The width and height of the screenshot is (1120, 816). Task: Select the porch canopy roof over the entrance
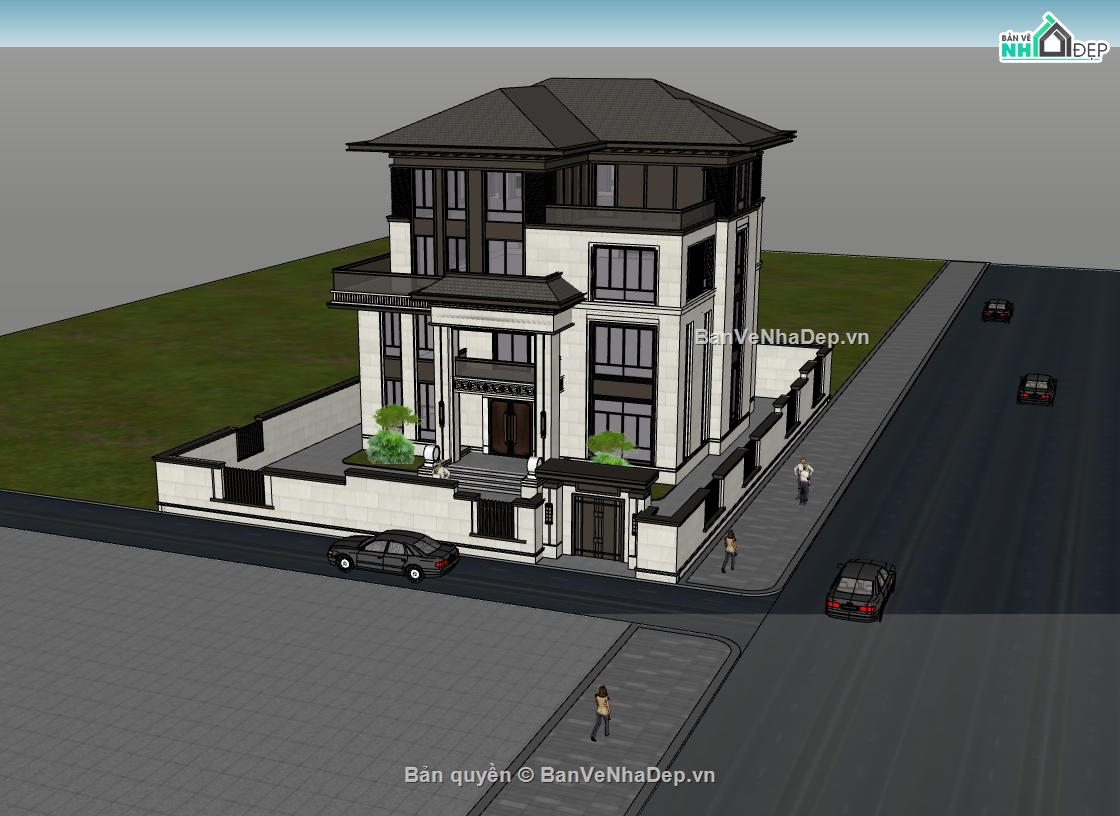point(505,291)
